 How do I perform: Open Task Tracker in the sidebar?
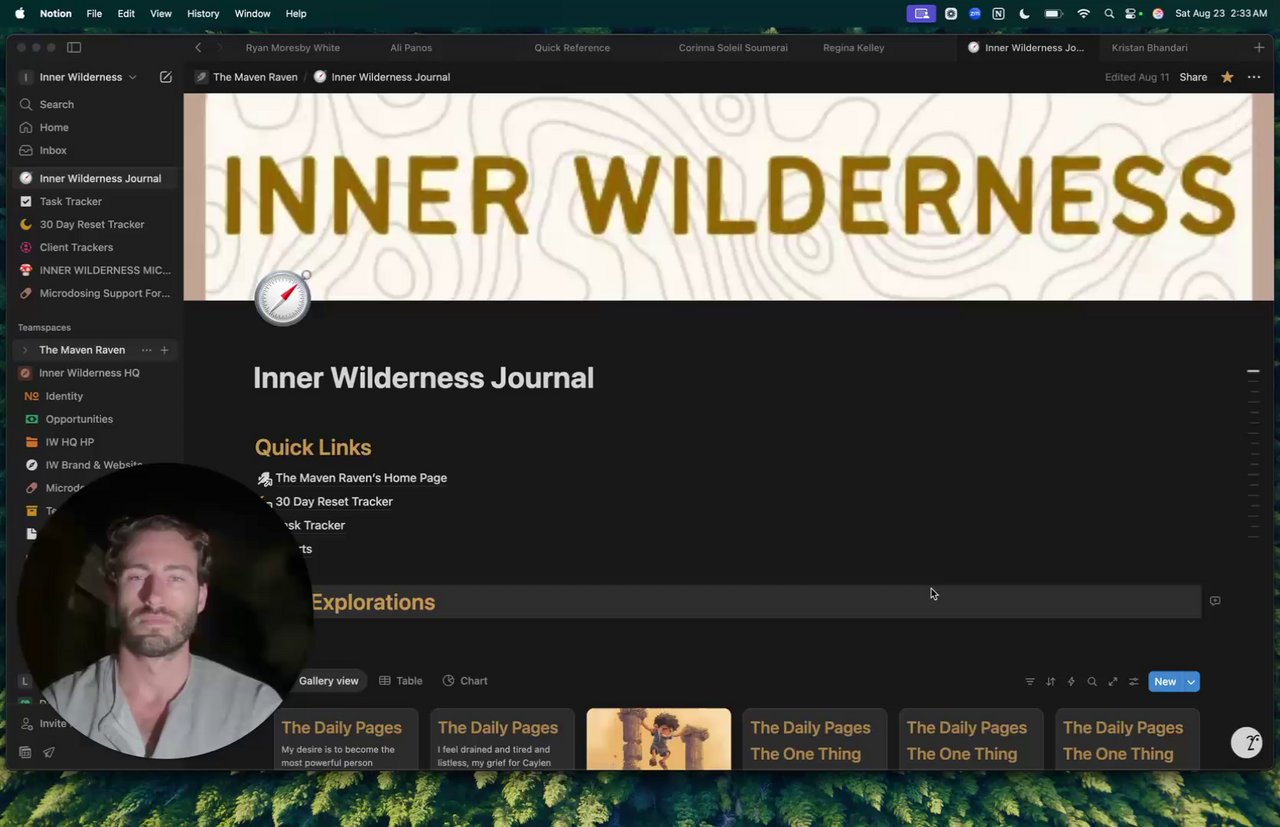pyautogui.click(x=71, y=201)
